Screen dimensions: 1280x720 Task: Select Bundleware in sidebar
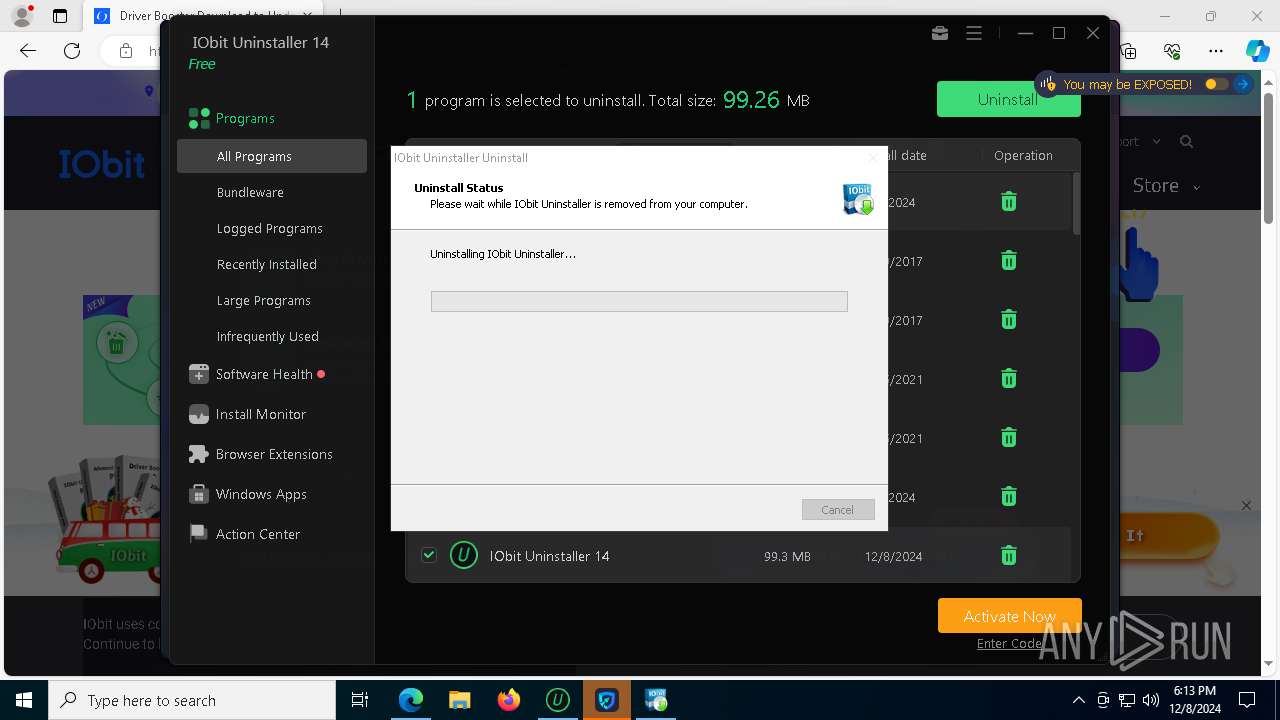(x=250, y=192)
